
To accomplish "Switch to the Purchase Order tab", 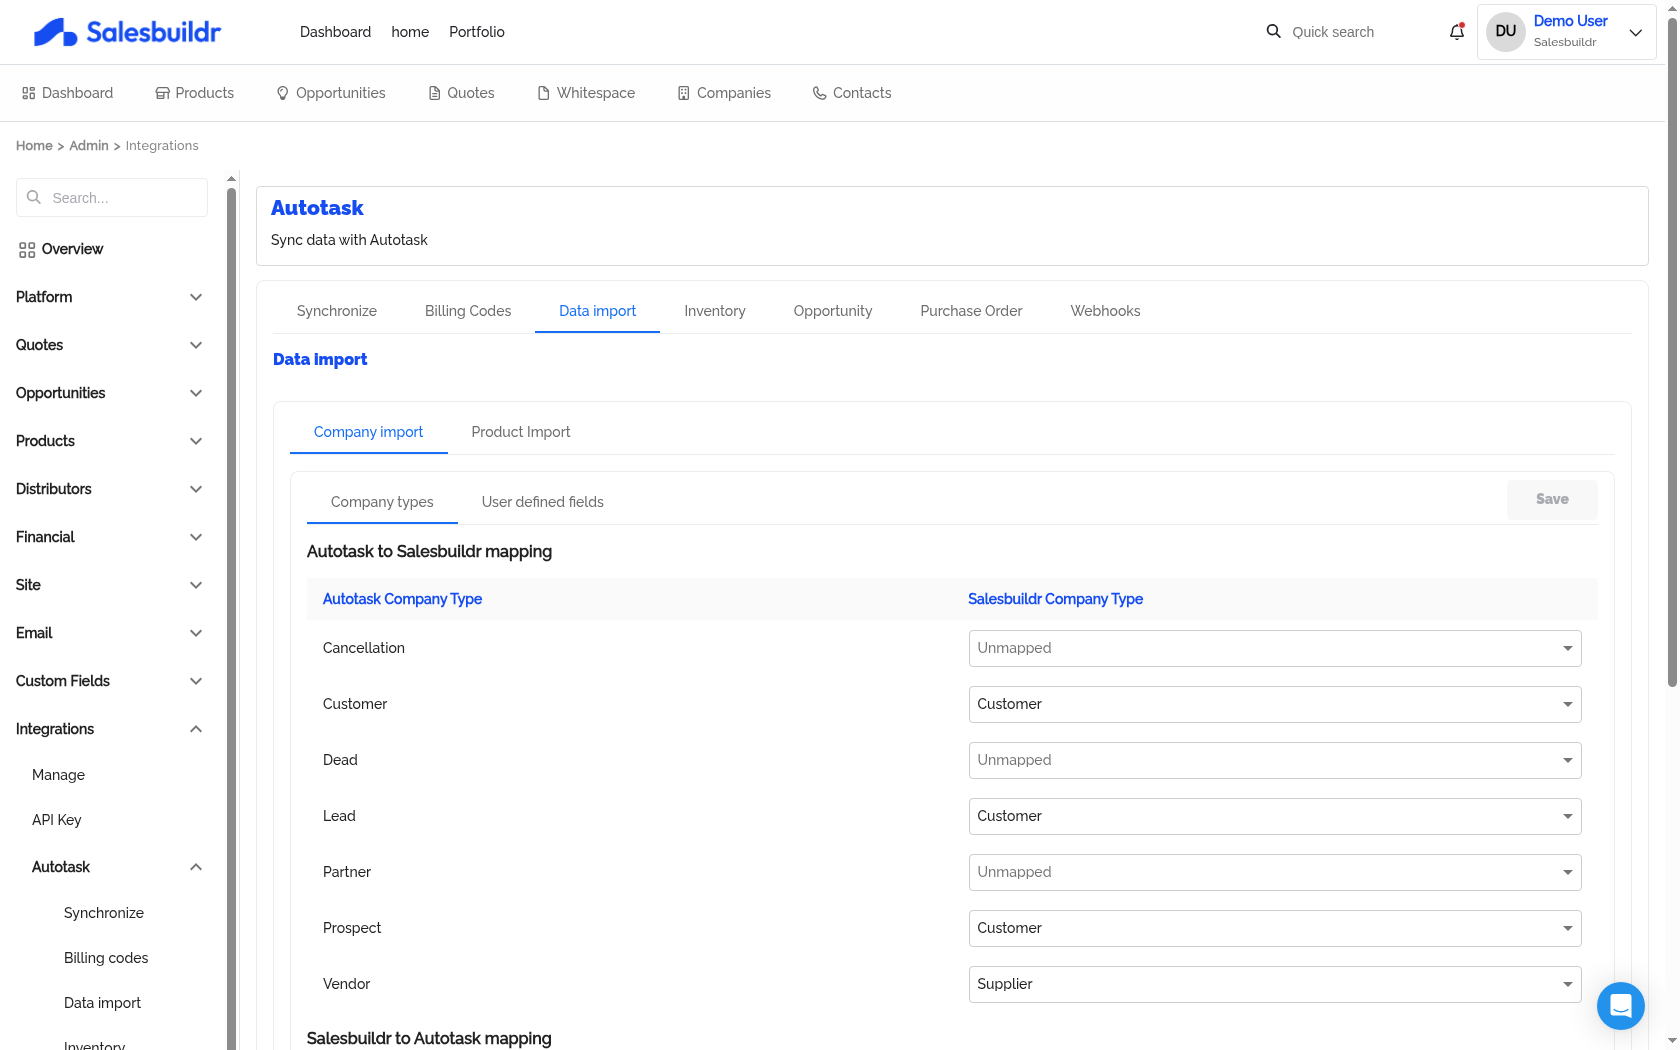I will click(x=971, y=311).
